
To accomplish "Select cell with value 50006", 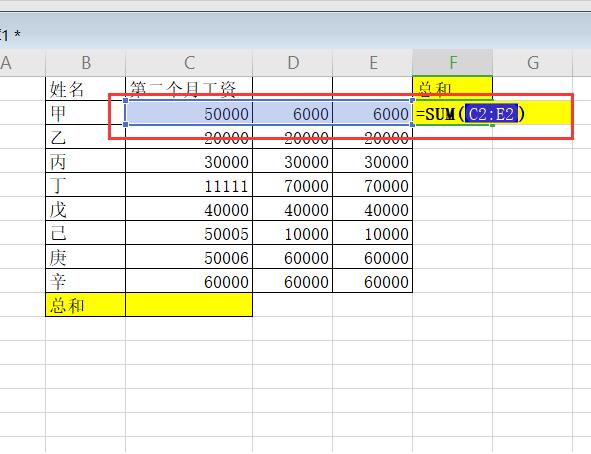I will click(189, 257).
